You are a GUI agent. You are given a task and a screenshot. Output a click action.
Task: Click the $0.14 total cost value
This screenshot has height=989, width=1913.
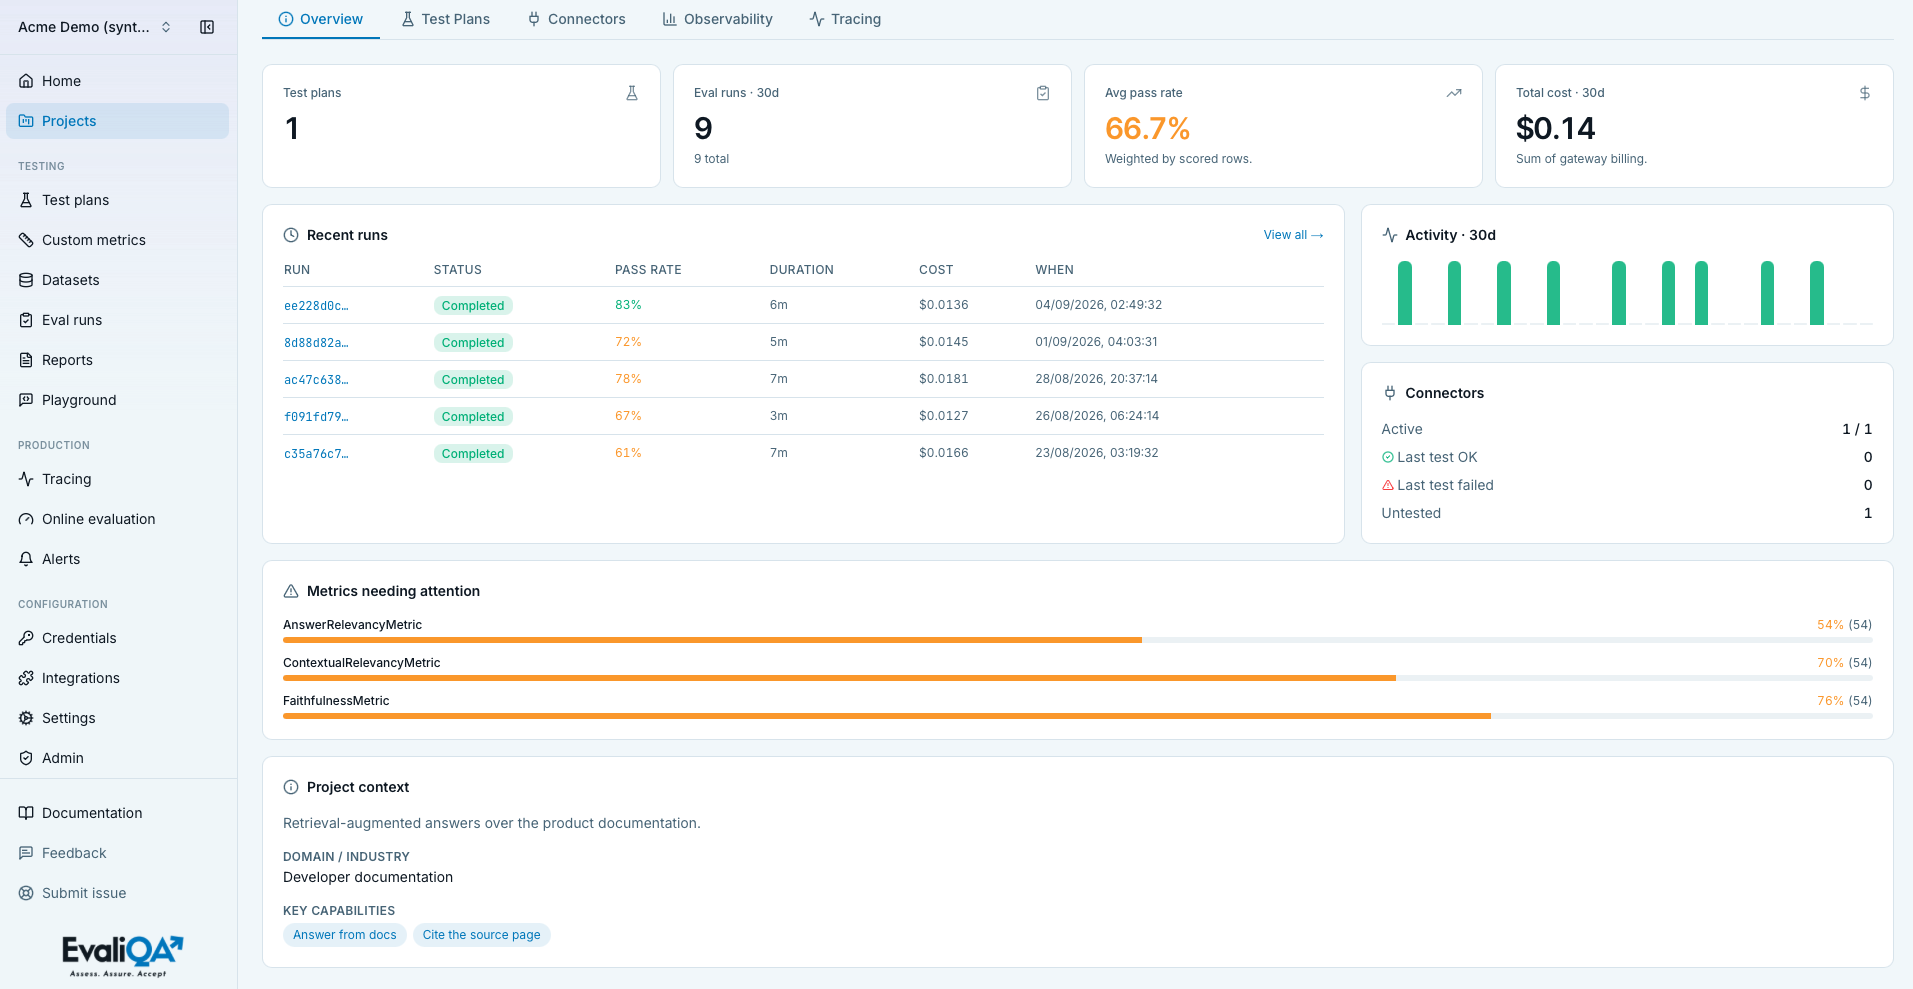(x=1556, y=128)
